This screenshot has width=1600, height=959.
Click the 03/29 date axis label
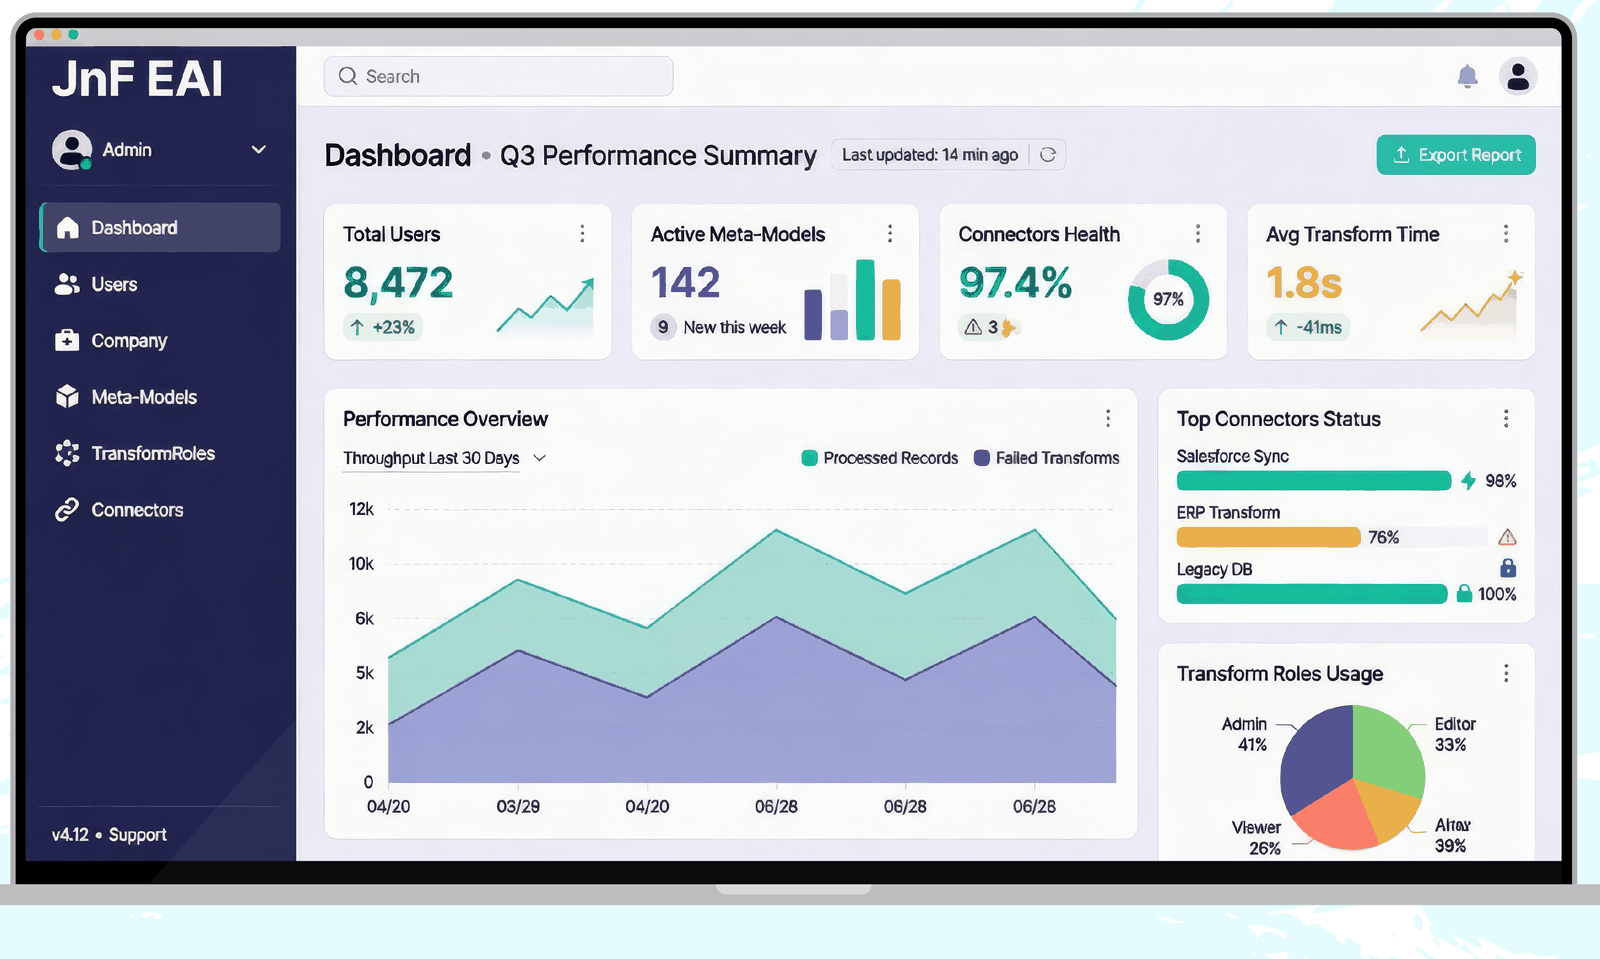point(518,806)
